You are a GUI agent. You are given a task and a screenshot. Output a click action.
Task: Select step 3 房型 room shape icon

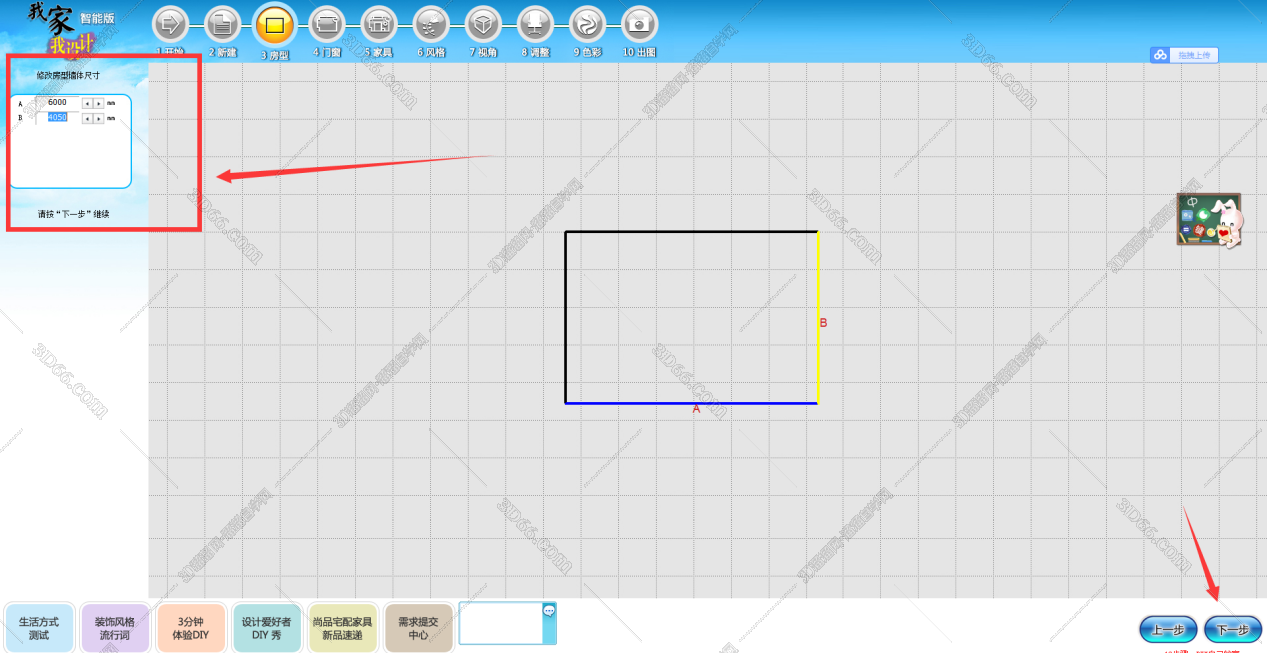point(275,24)
